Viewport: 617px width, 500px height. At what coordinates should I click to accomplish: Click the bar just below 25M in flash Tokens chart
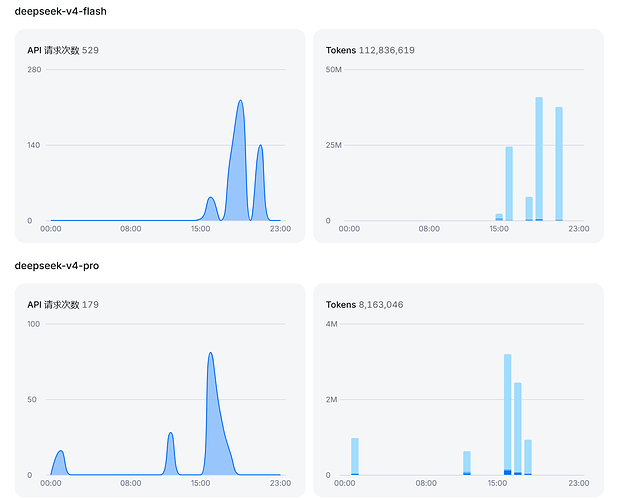(x=509, y=184)
